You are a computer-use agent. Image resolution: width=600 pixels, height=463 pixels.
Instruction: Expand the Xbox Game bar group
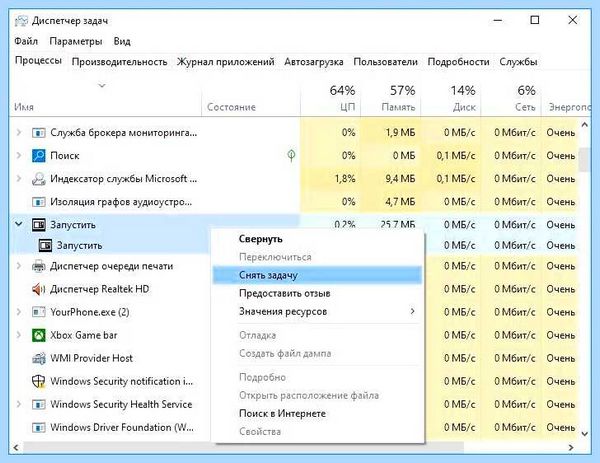click(x=18, y=335)
